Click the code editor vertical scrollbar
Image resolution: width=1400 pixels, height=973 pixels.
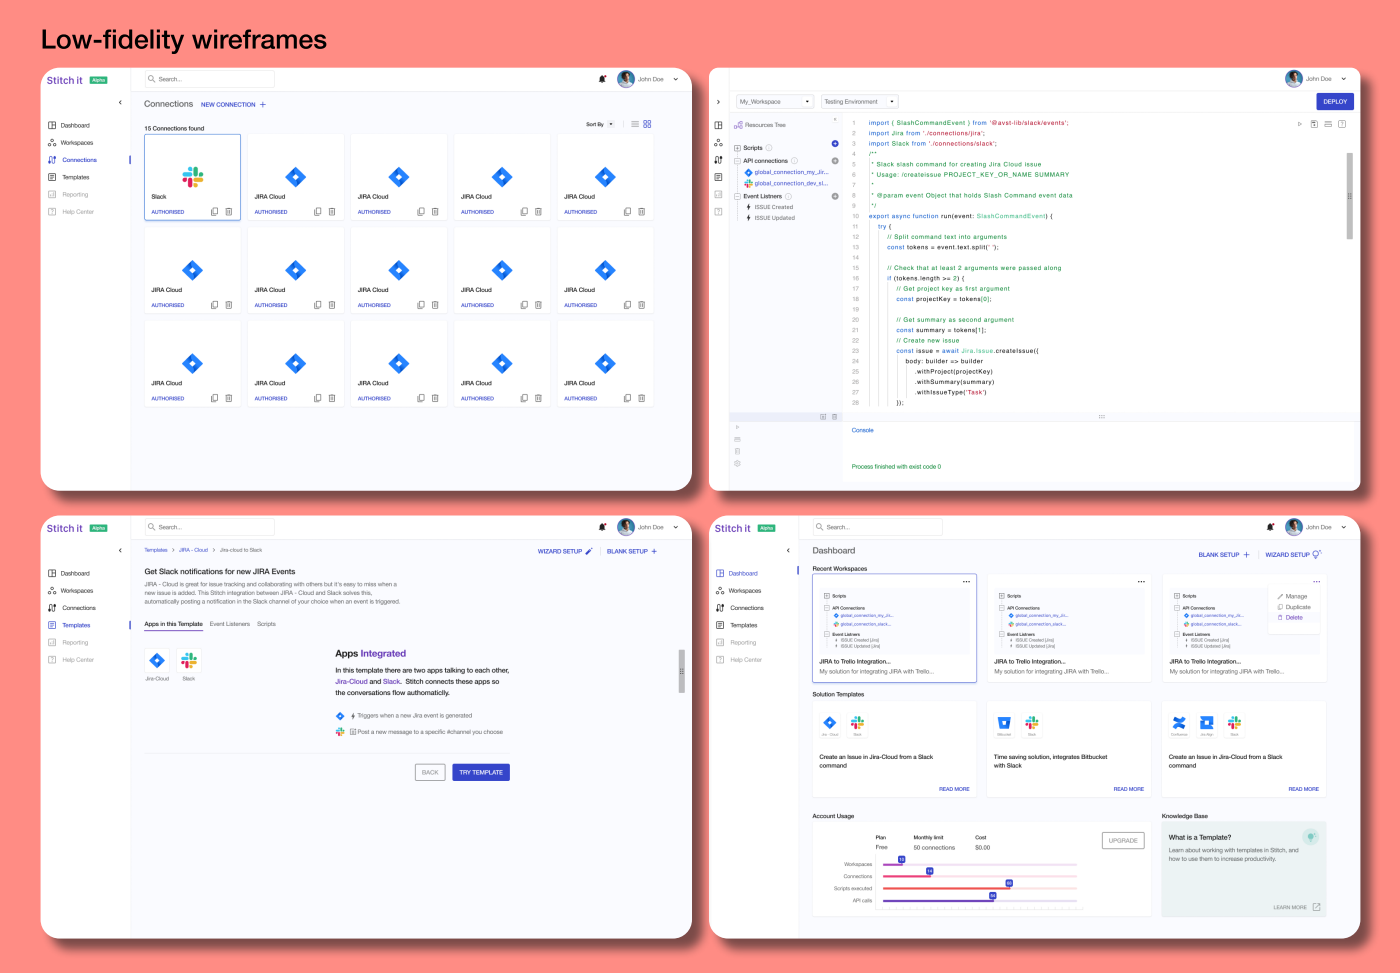[x=1349, y=196]
